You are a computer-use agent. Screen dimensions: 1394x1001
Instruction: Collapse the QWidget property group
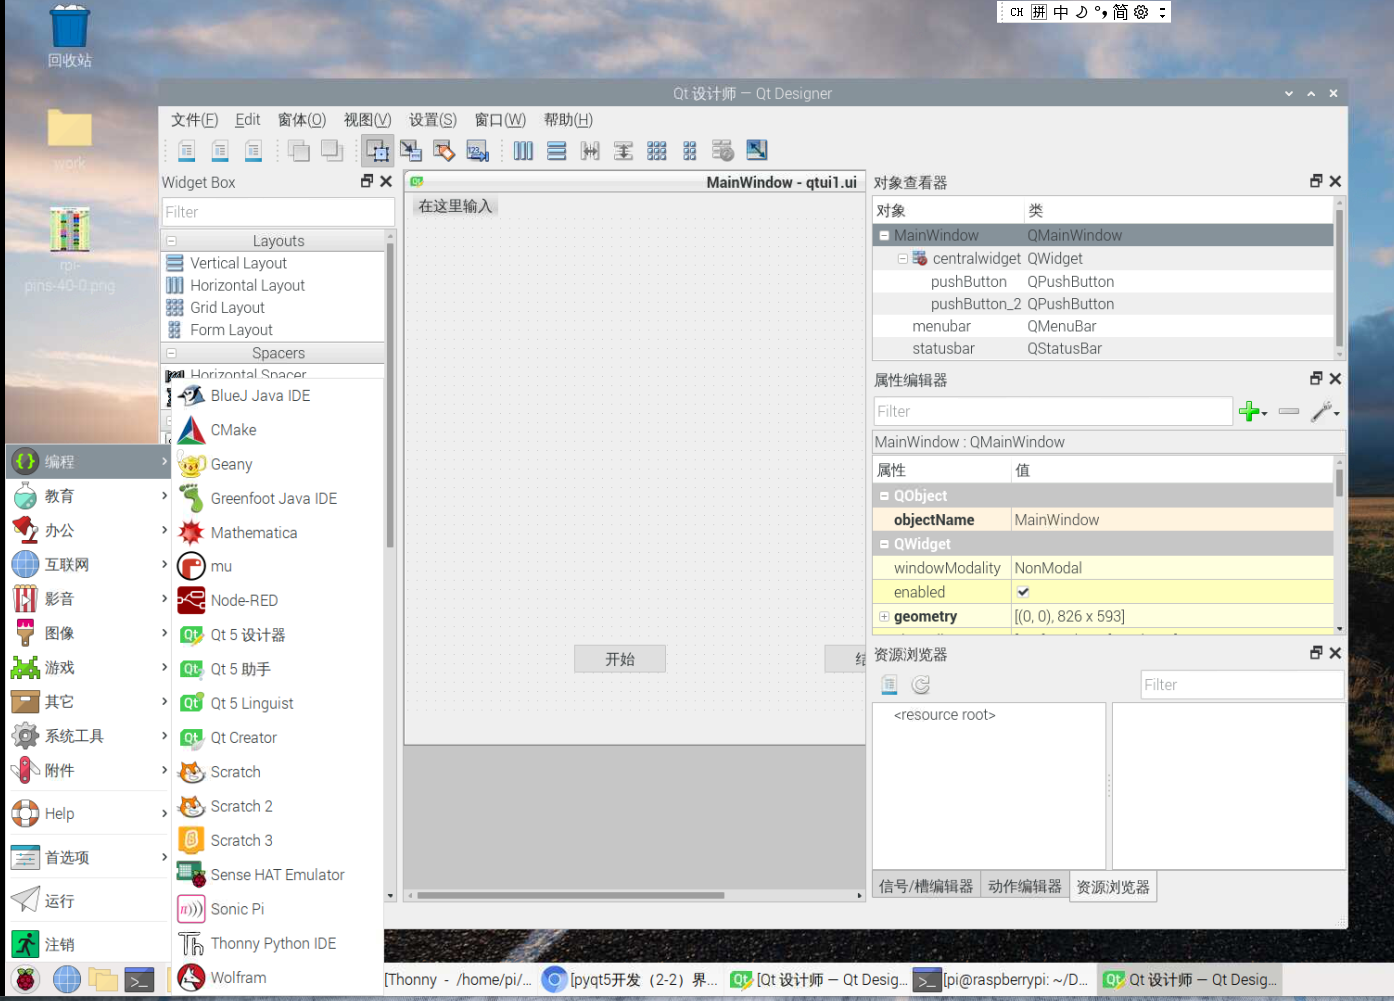tap(884, 544)
